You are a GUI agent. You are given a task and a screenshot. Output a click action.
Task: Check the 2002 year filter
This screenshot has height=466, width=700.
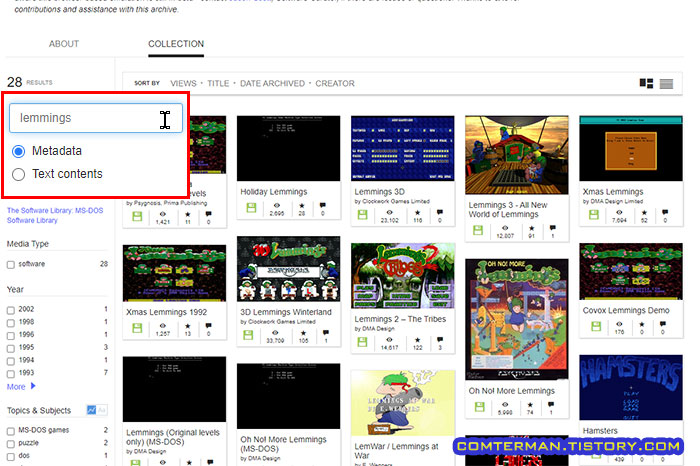click(x=11, y=310)
